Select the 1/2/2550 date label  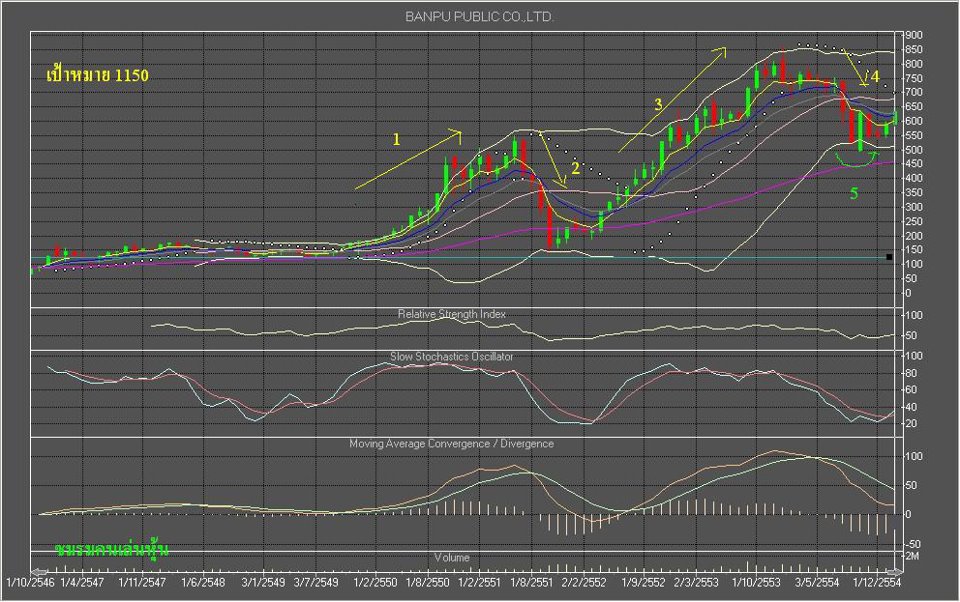coord(376,582)
